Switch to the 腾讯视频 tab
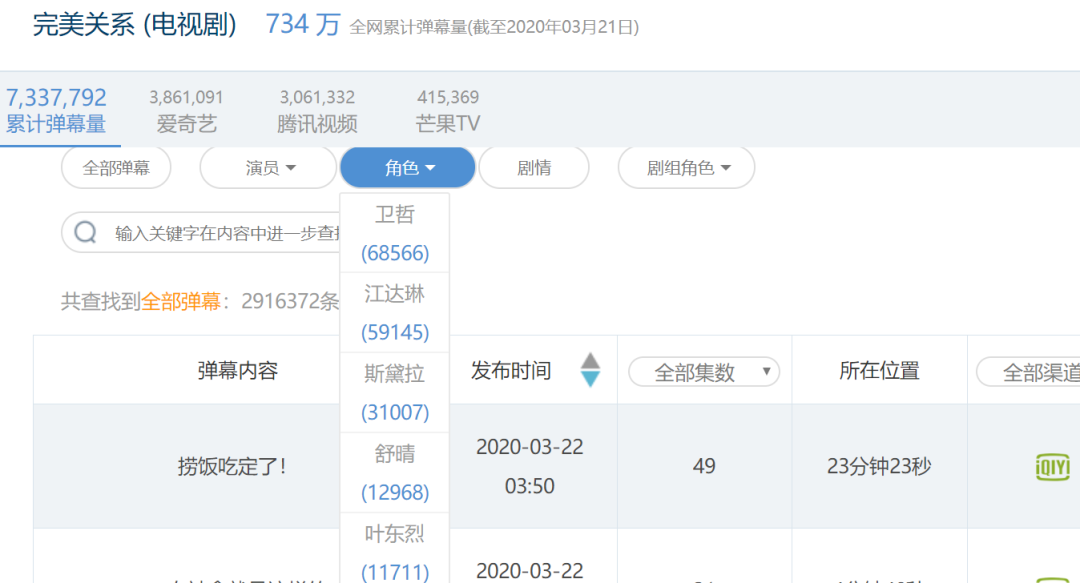1080x583 pixels. [x=317, y=110]
